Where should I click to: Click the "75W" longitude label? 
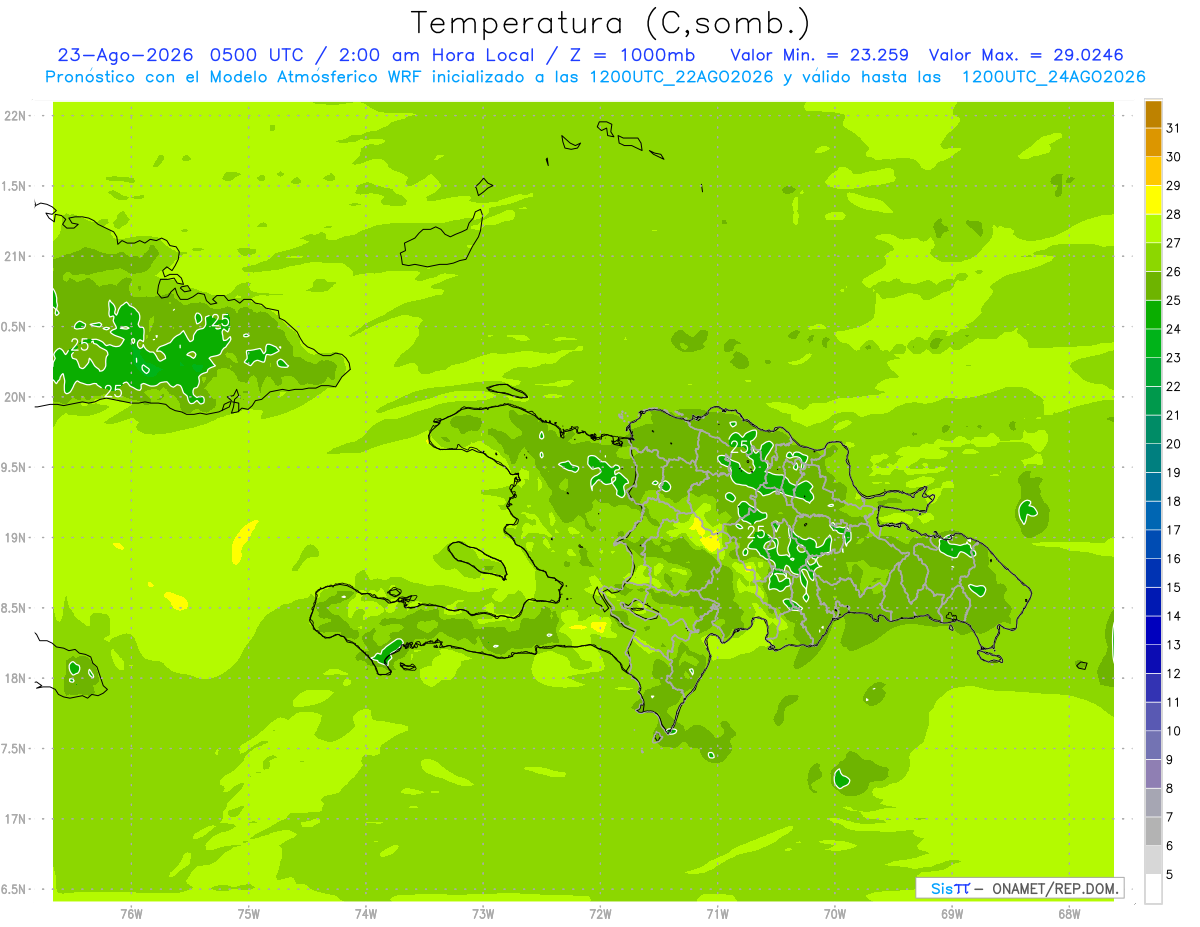[x=249, y=913]
